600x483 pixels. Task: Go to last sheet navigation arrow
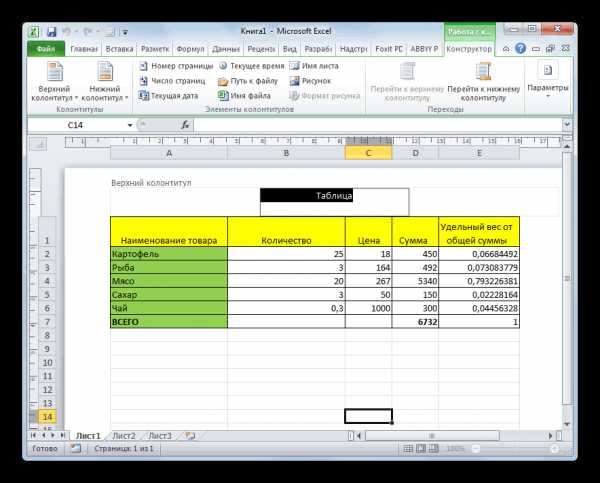(x=62, y=436)
